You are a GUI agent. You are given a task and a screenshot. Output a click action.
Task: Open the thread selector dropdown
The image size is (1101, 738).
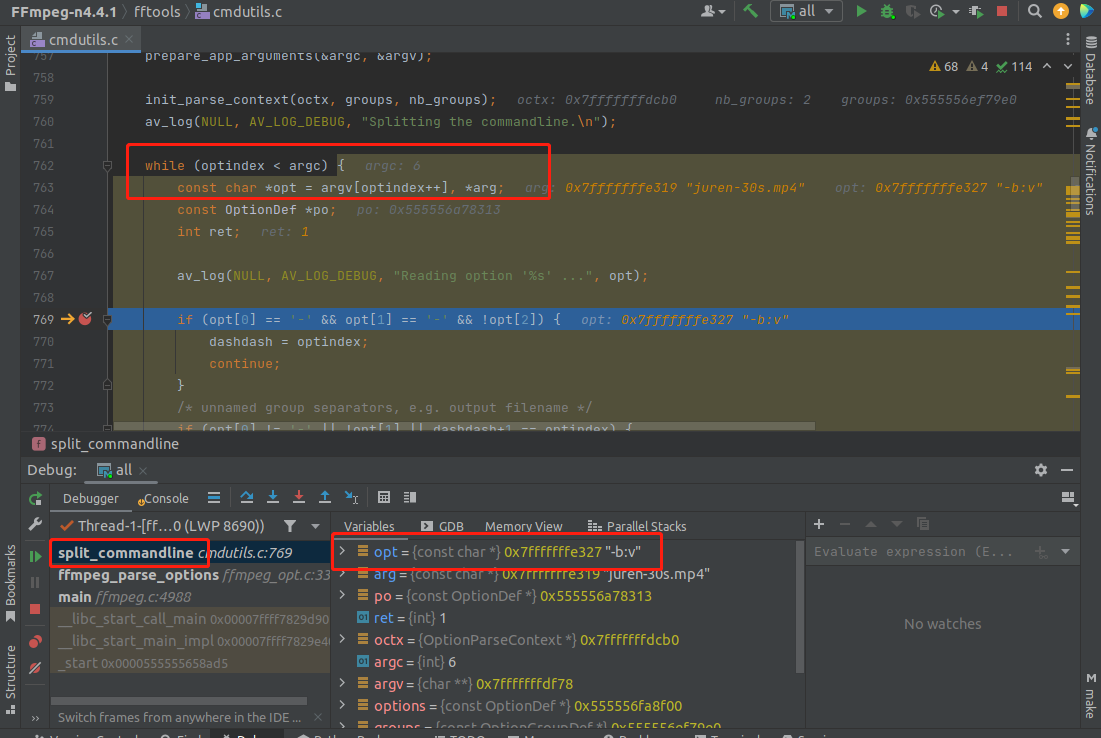point(316,525)
